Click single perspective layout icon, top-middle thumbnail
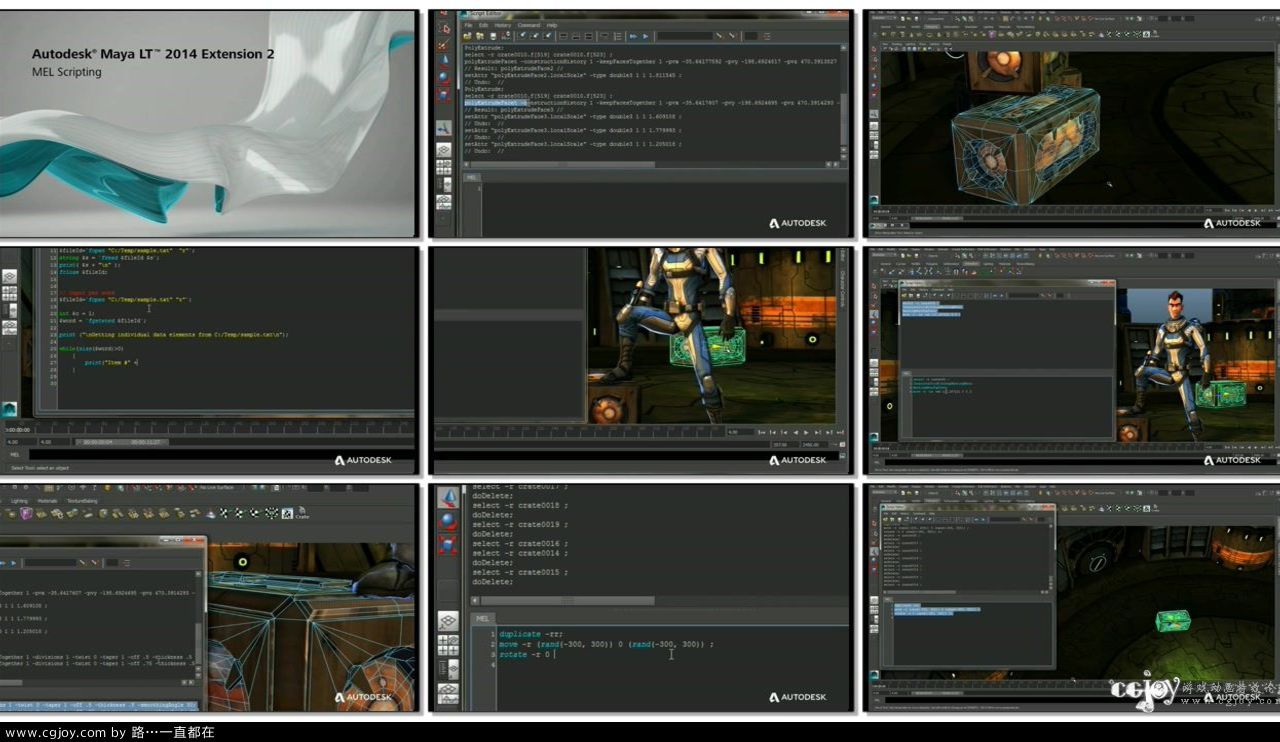 [444, 151]
